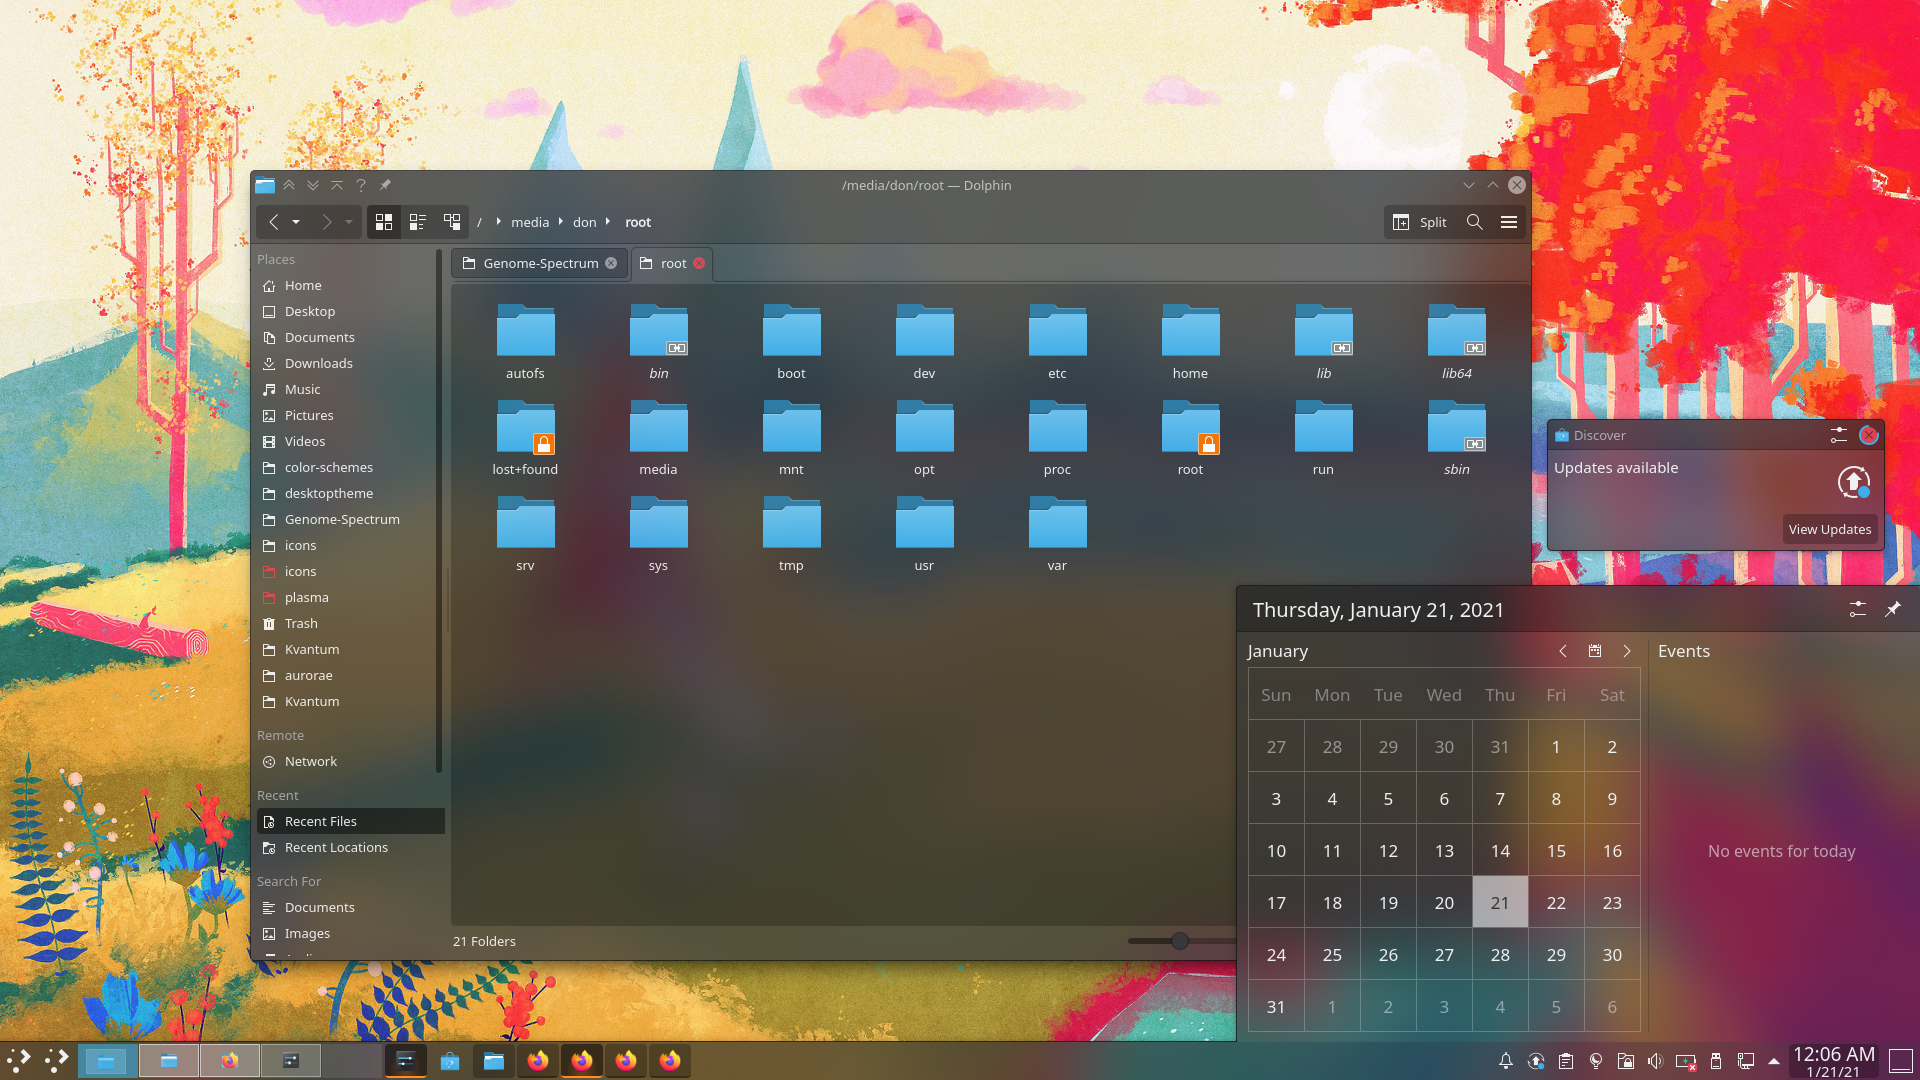Click the update icon in Discover notification
The height and width of the screenshot is (1080, 1920).
click(1854, 482)
